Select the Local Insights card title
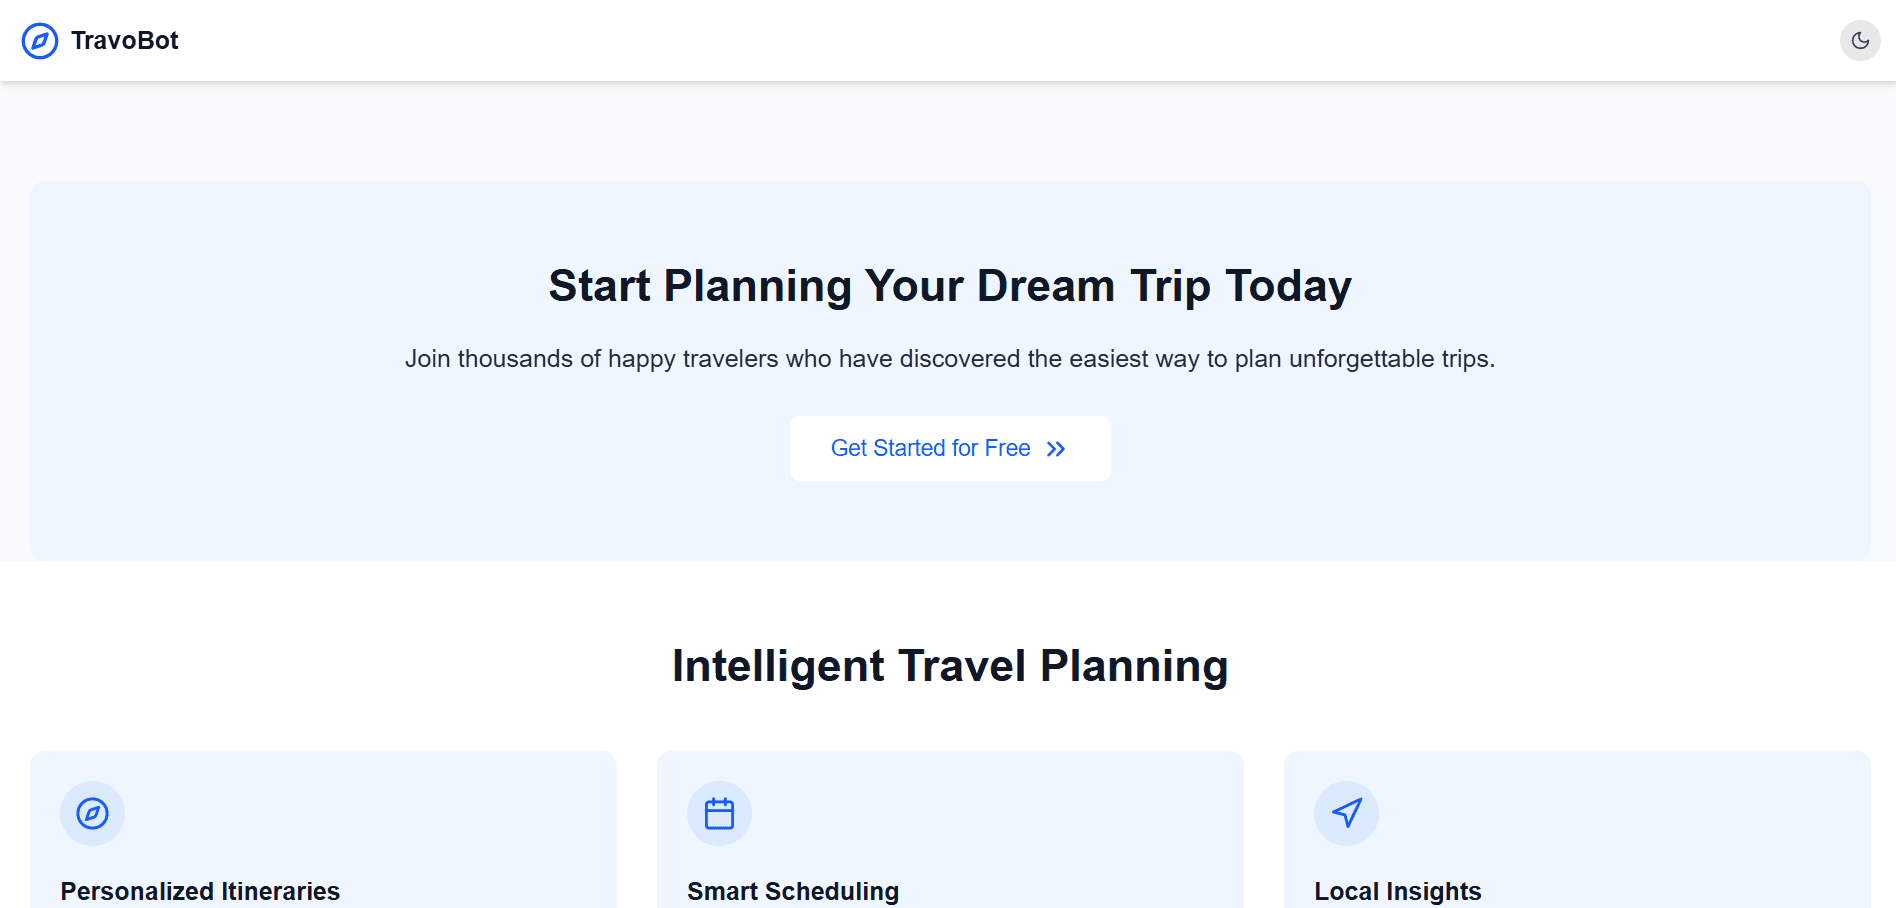The width and height of the screenshot is (1896, 908). tap(1397, 891)
